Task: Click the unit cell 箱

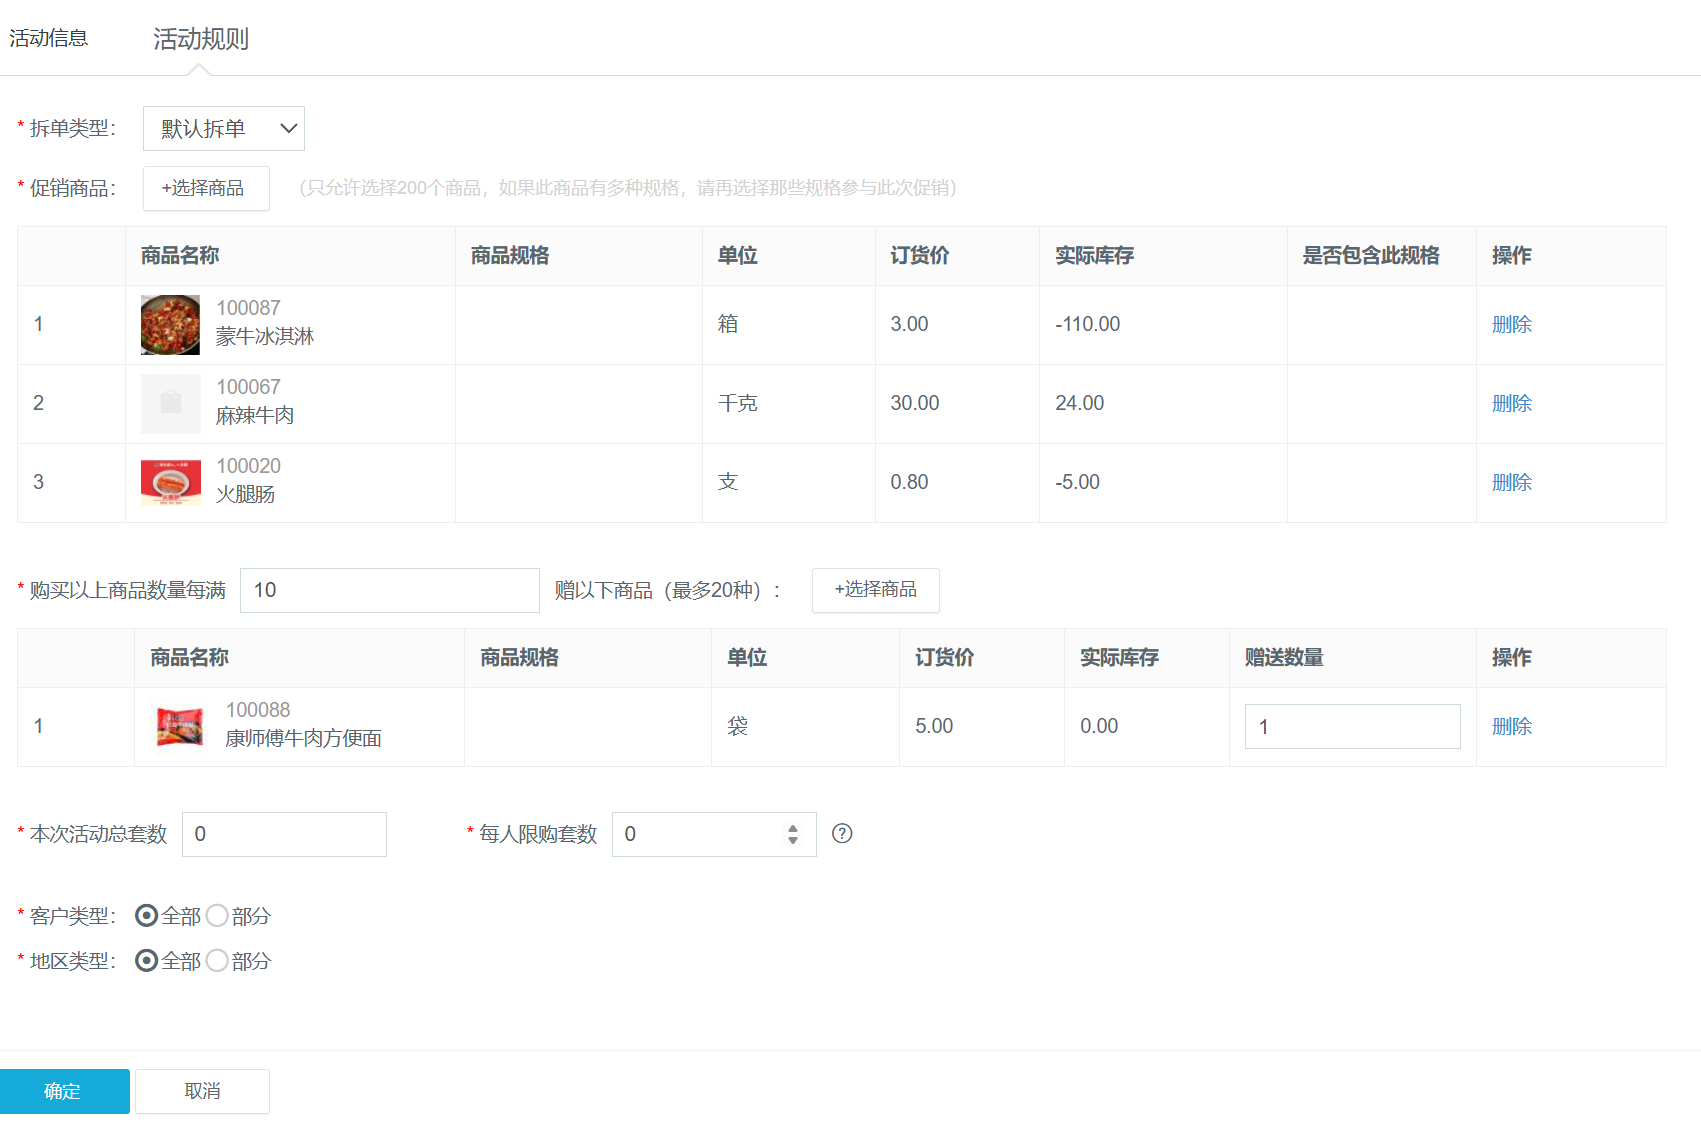Action: [728, 324]
